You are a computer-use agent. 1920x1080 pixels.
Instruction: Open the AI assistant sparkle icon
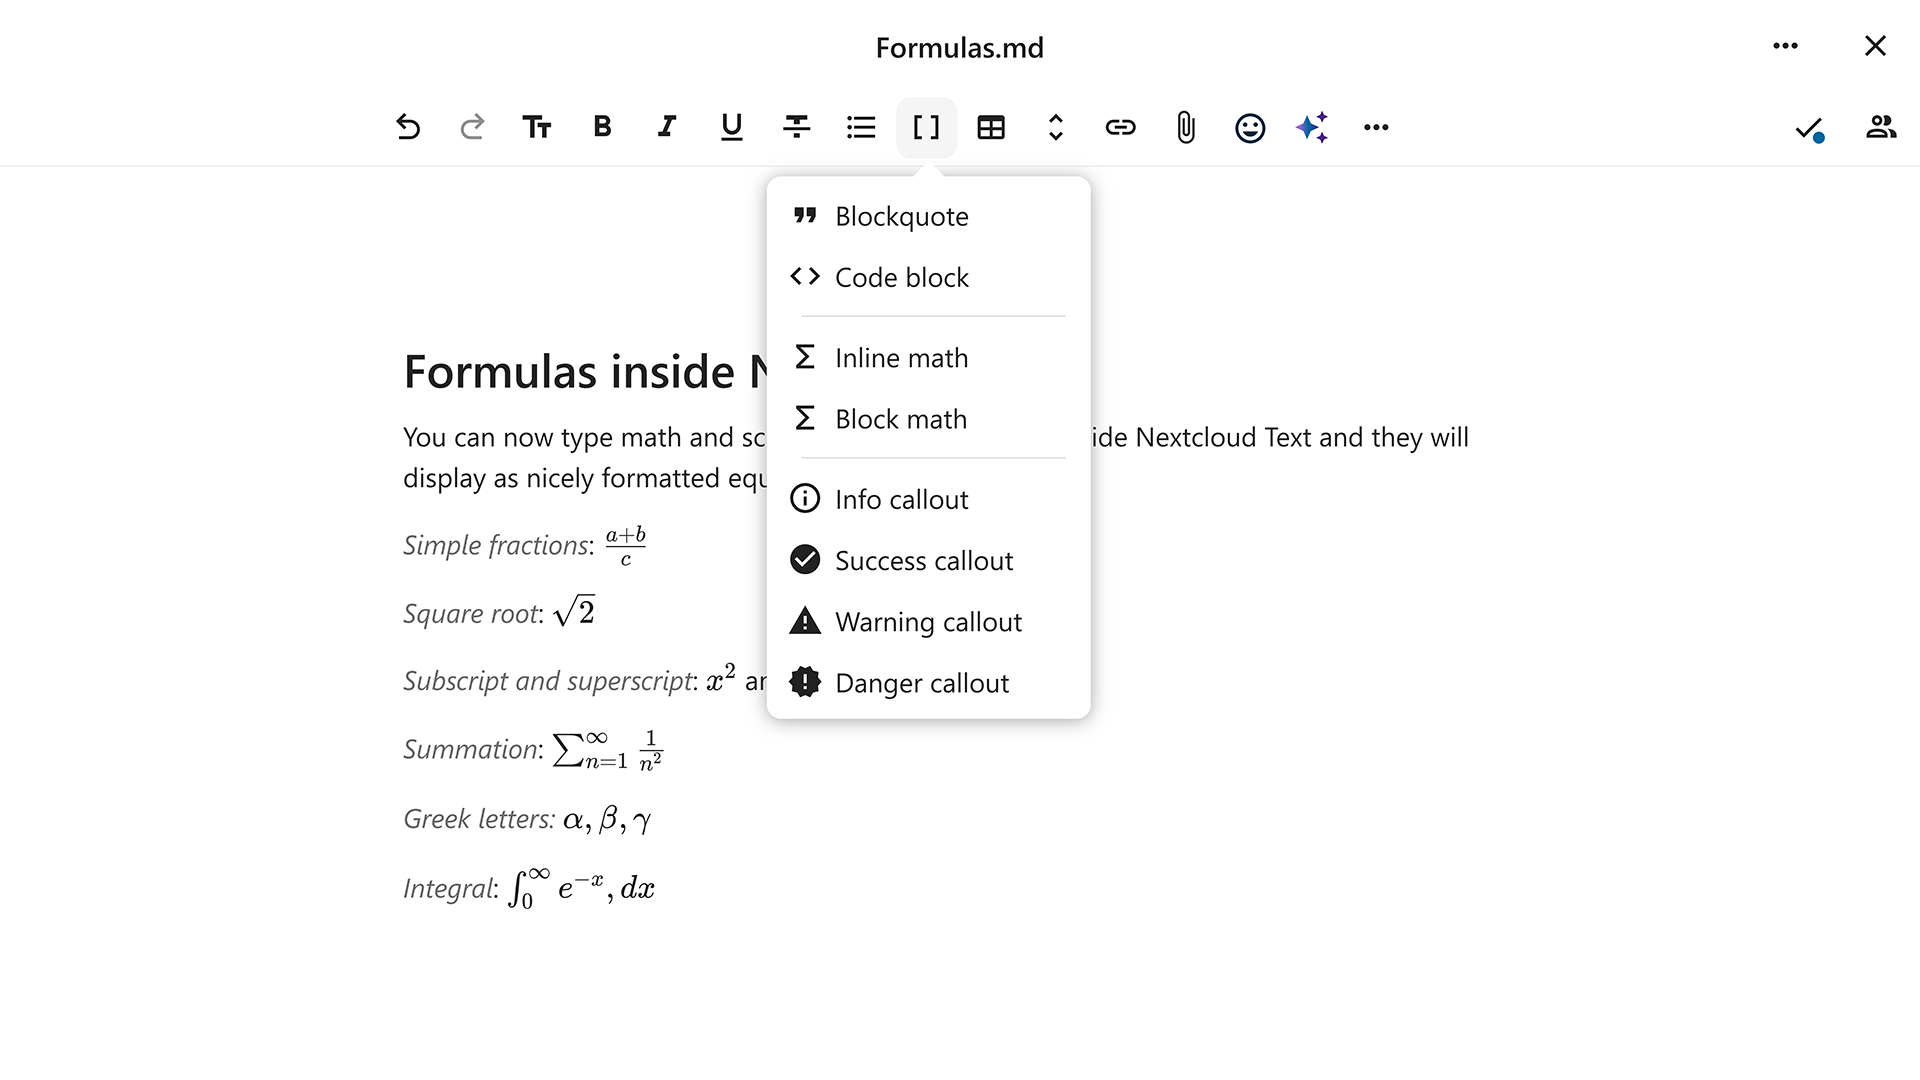click(1312, 127)
